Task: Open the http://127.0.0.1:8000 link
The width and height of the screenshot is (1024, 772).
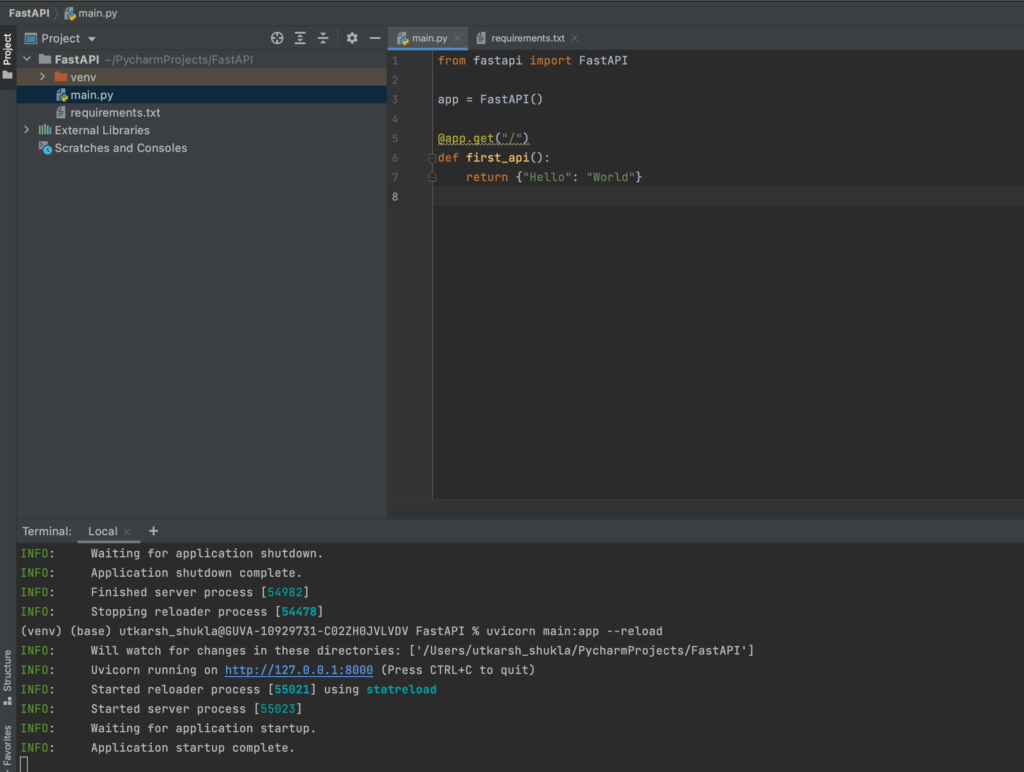Action: click(298, 670)
